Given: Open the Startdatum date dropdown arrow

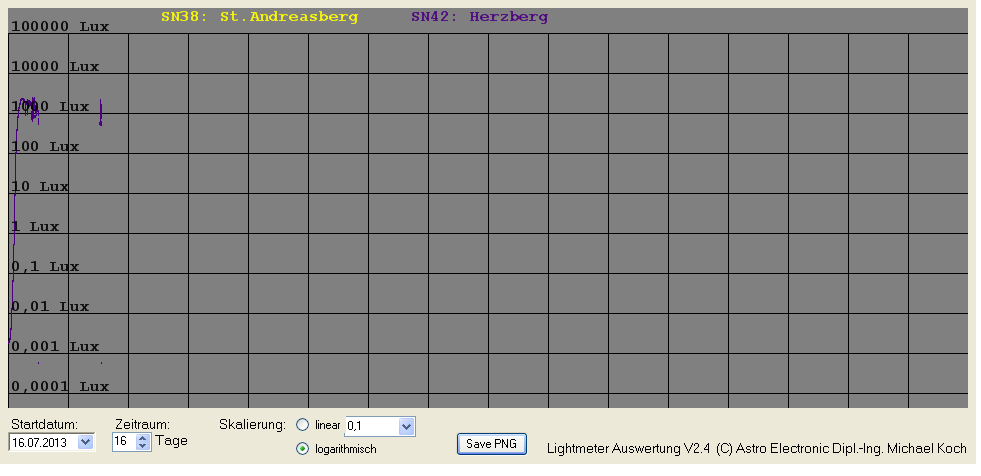Looking at the screenshot, I should point(84,441).
